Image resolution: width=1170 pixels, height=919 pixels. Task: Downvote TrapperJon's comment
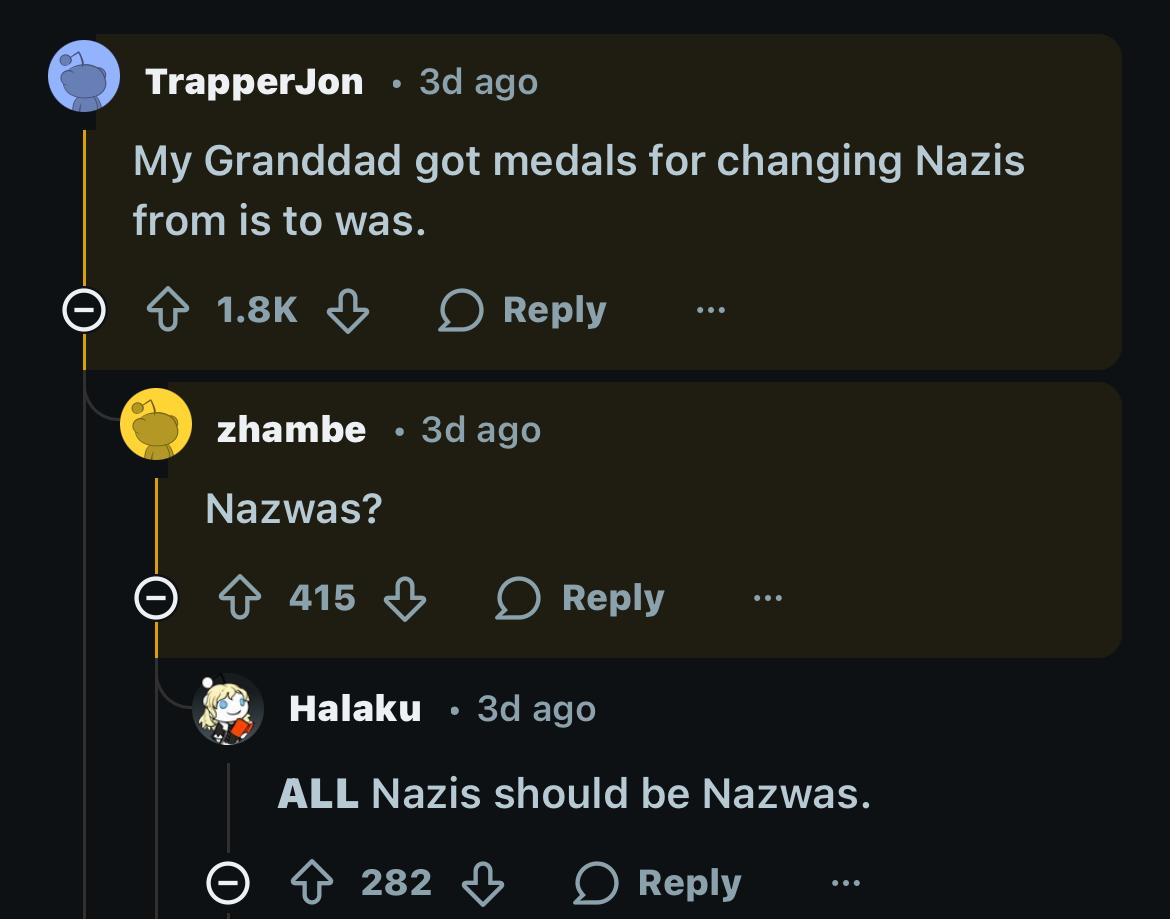349,310
